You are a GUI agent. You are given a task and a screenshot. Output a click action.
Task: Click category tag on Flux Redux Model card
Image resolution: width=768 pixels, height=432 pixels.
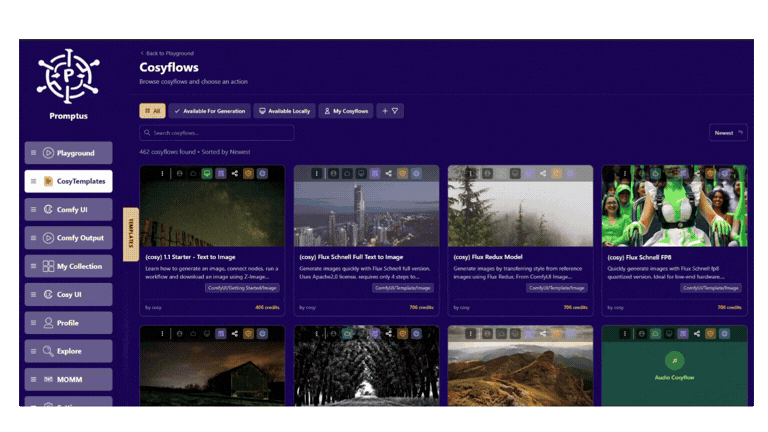[x=556, y=288]
